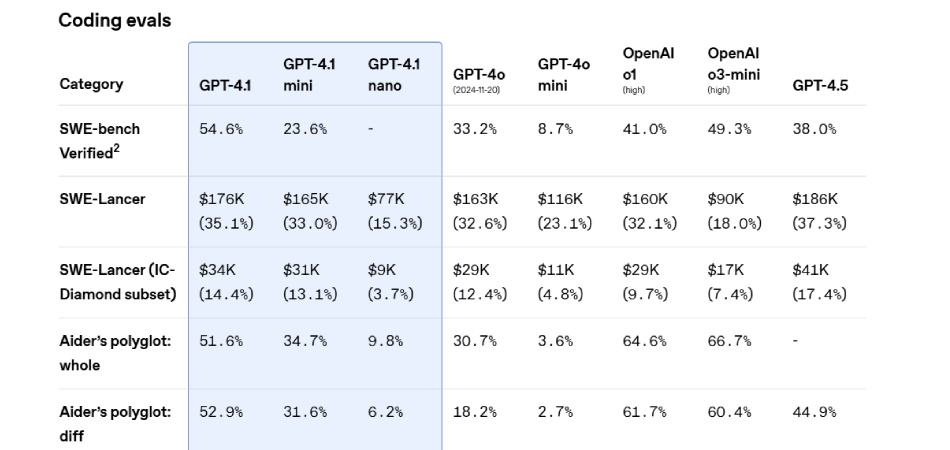Click the GPT-4.5 column header
Image resolution: width=950 pixels, height=450 pixels.
[820, 85]
